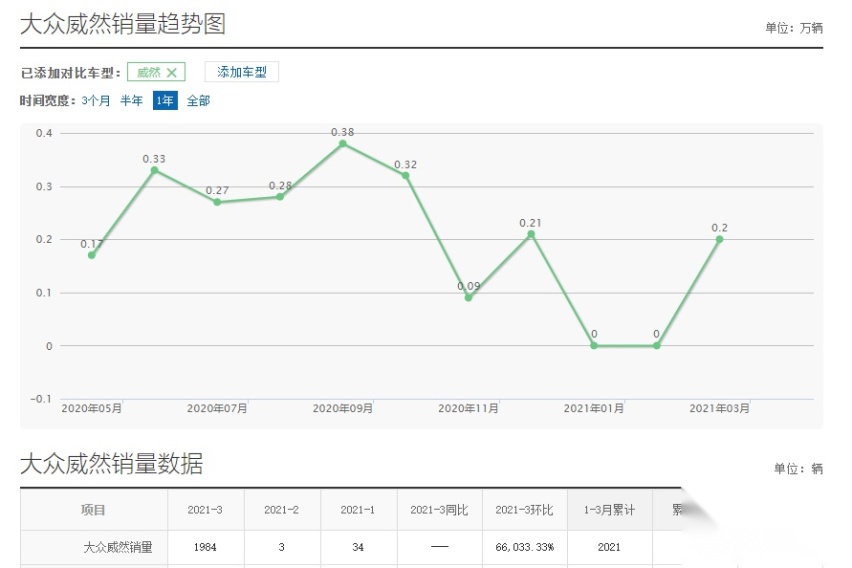Click the 2021 cumulative value cell
The image size is (852, 568).
(609, 547)
